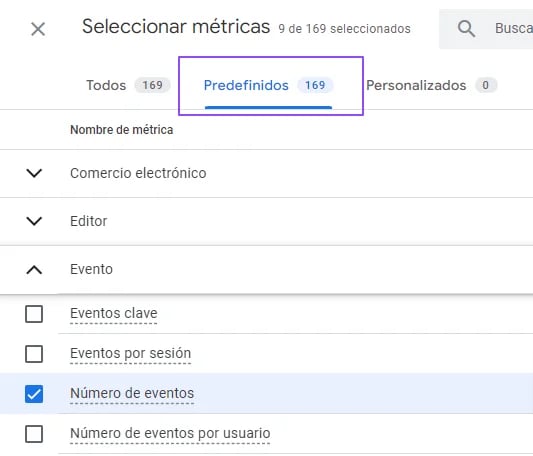Uncheck the Número de eventos checkbox

tap(34, 394)
